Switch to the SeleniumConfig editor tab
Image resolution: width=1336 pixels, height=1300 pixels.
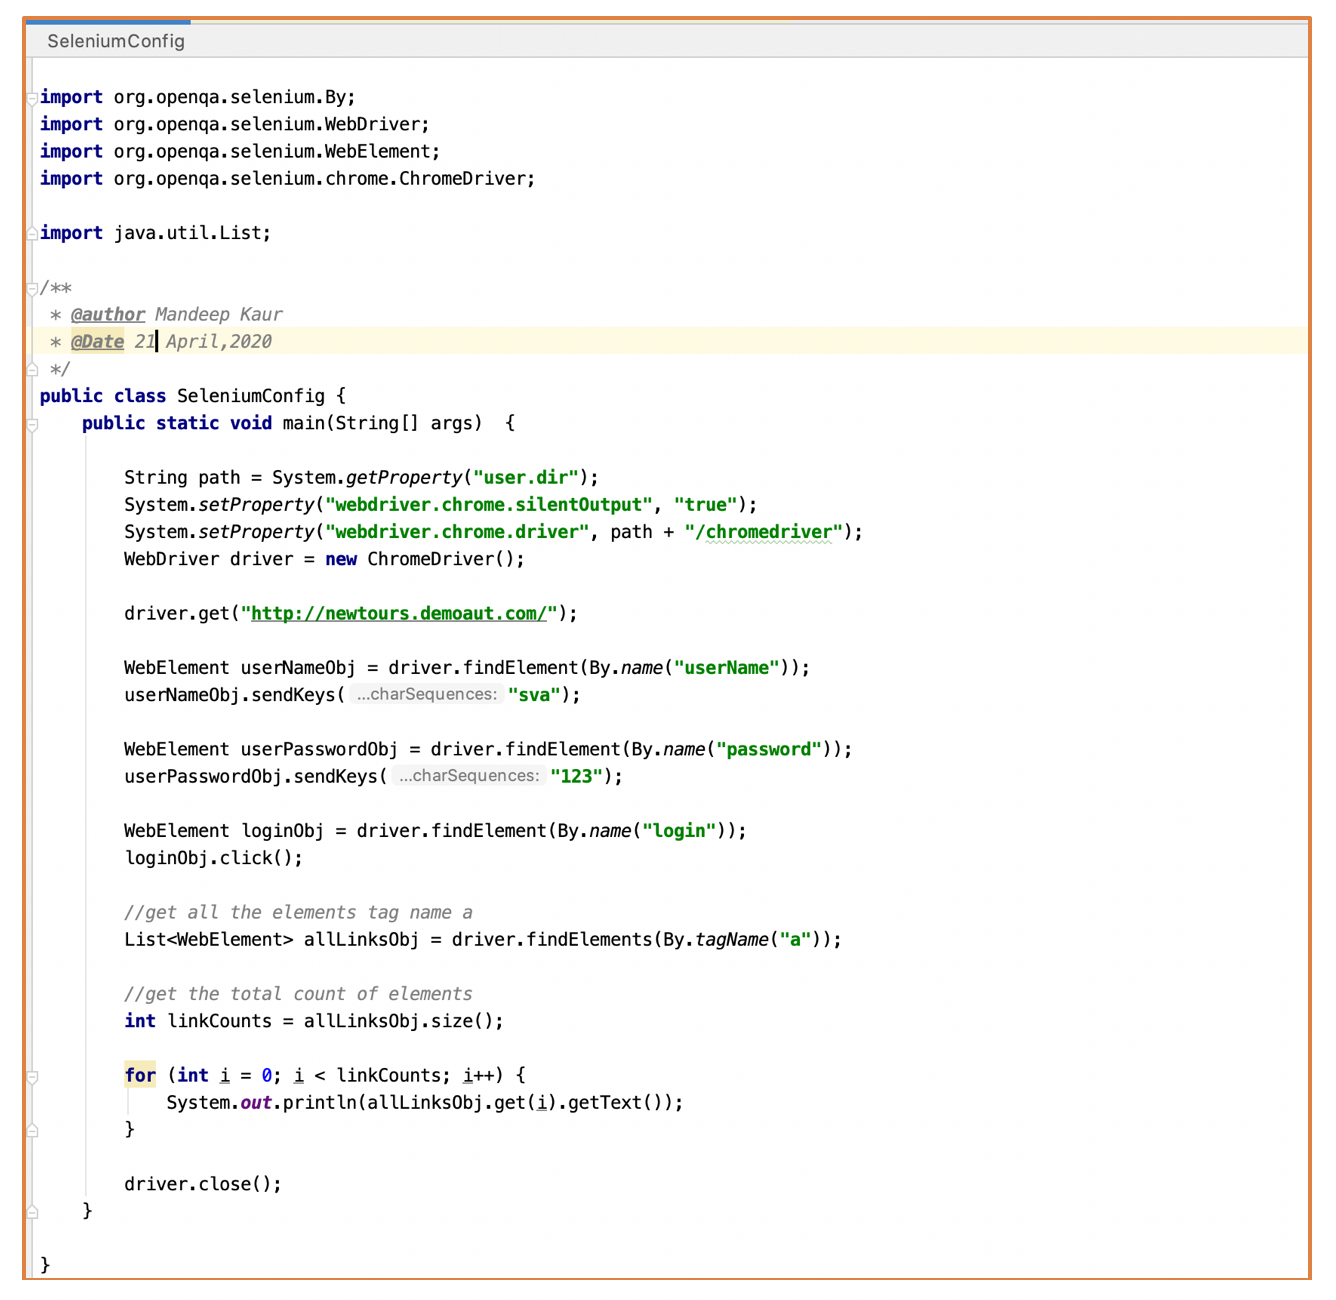click(115, 41)
